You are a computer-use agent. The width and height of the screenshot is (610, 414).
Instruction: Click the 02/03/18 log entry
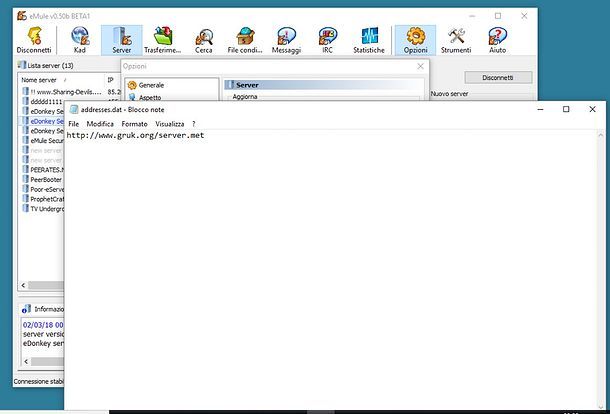pyautogui.click(x=43, y=325)
